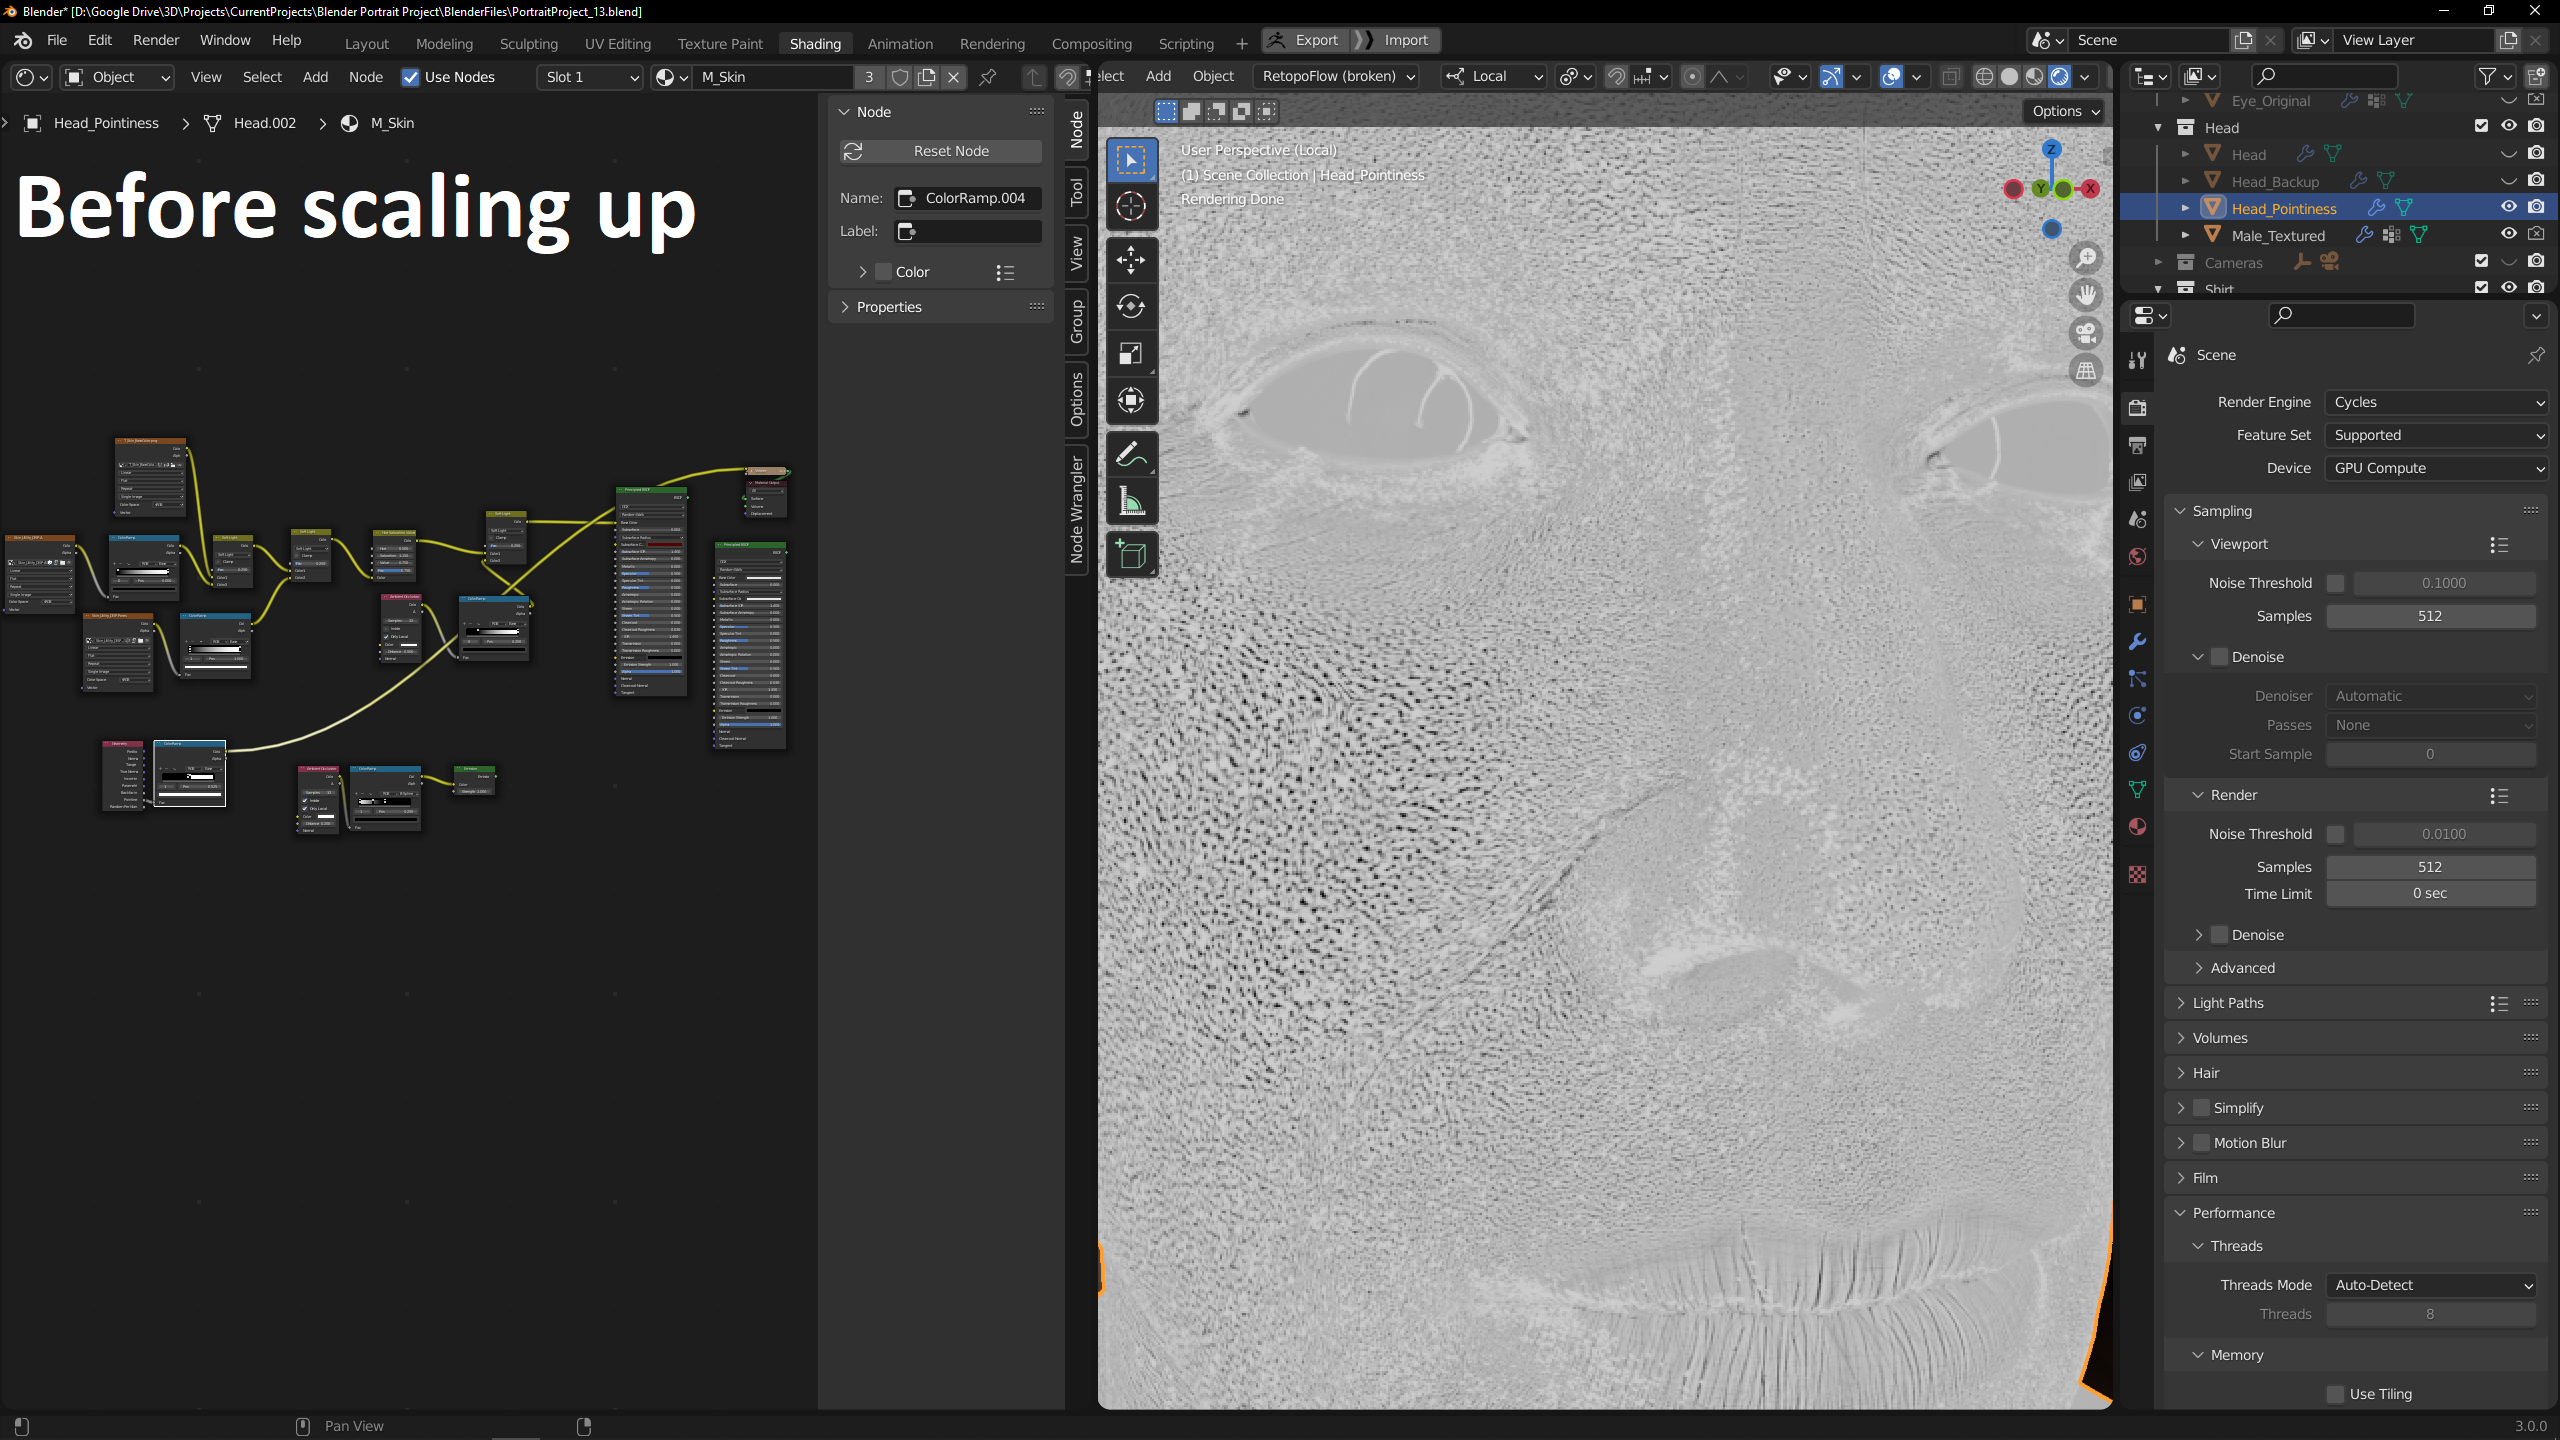Image resolution: width=2560 pixels, height=1440 pixels.
Task: Open the Material properties tab icon
Action: (x=2138, y=827)
